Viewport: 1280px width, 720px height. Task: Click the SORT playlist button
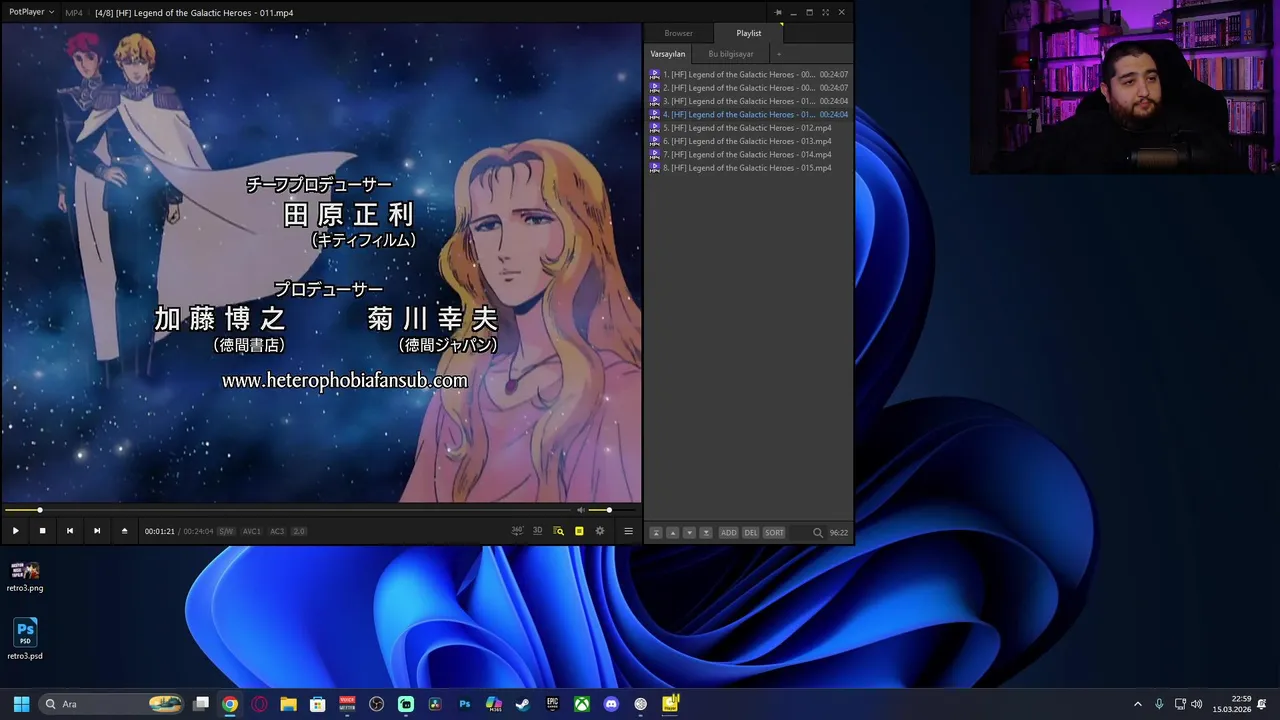(x=774, y=533)
